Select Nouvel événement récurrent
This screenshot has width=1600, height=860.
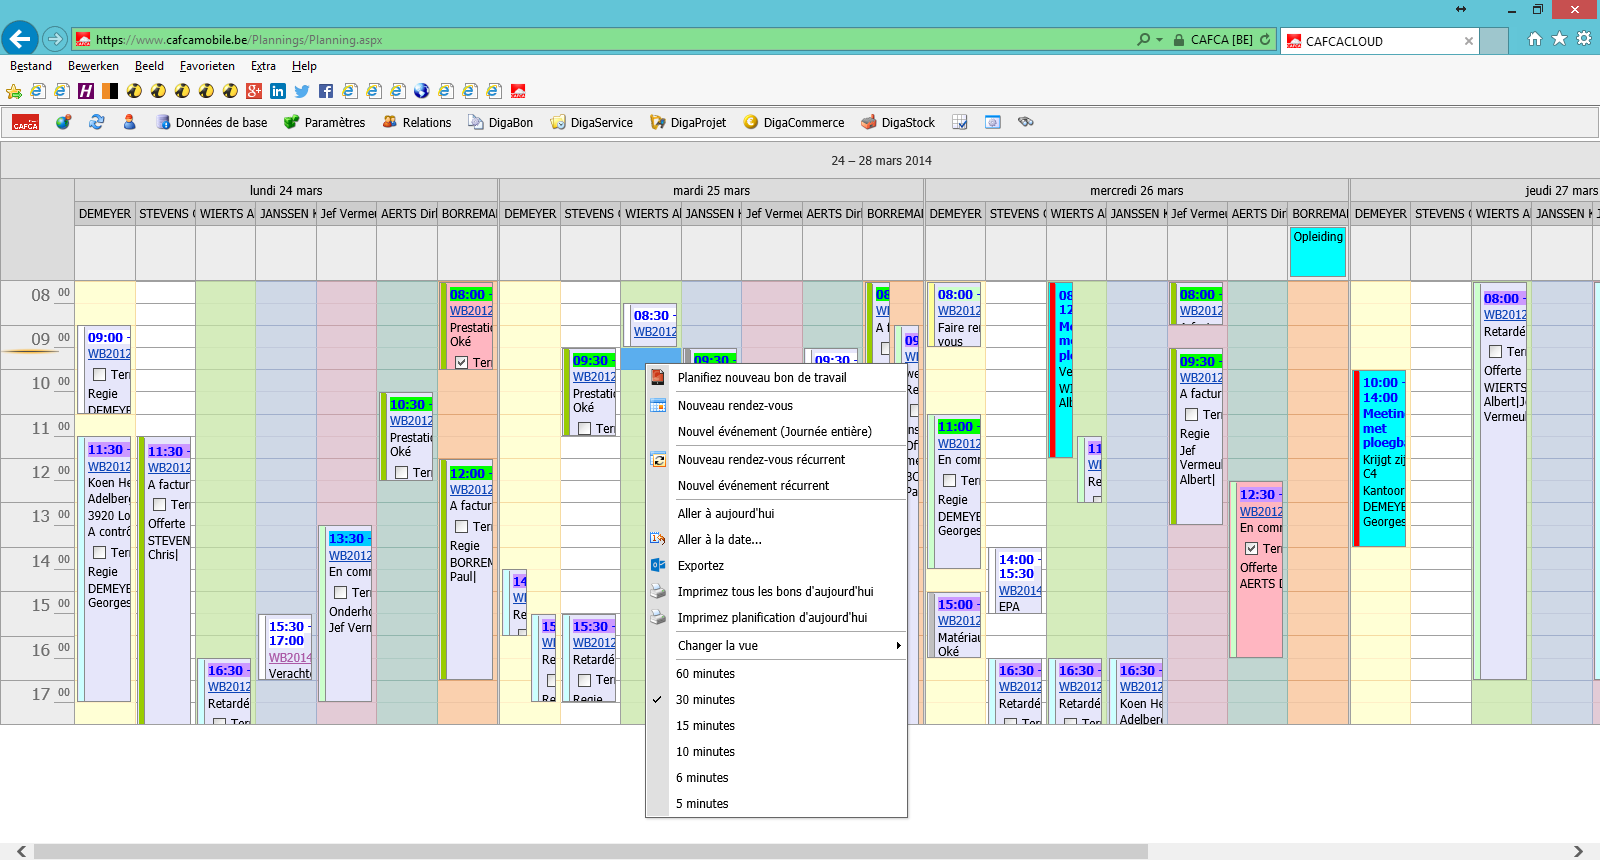[776, 486]
